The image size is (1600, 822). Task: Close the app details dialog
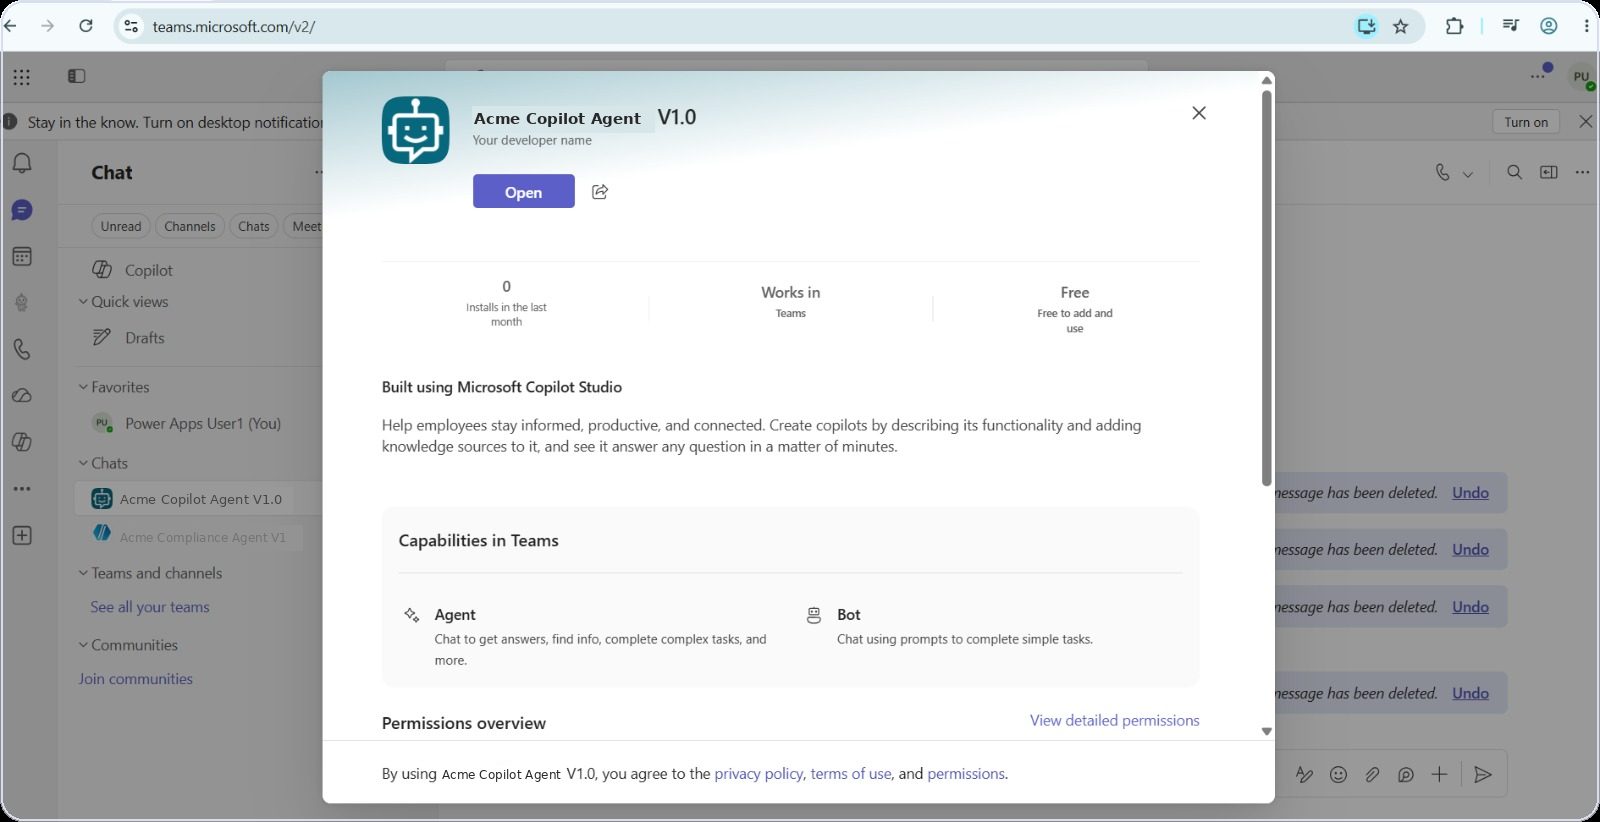click(x=1199, y=113)
